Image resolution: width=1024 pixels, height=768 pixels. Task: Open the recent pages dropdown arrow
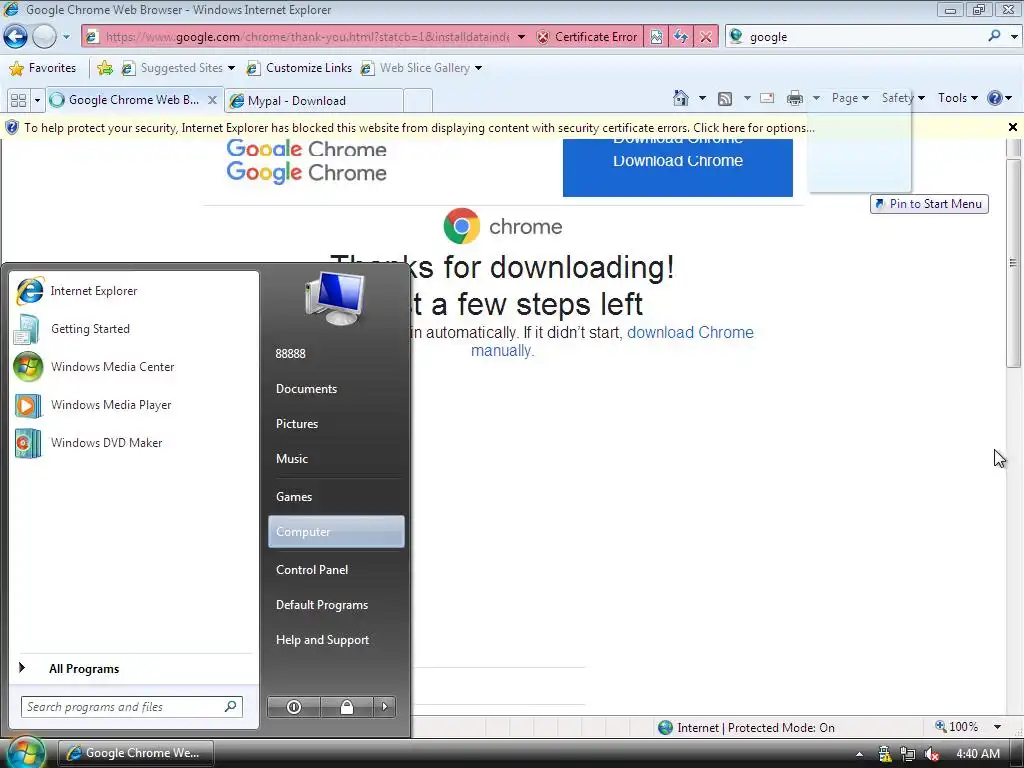pos(66,37)
